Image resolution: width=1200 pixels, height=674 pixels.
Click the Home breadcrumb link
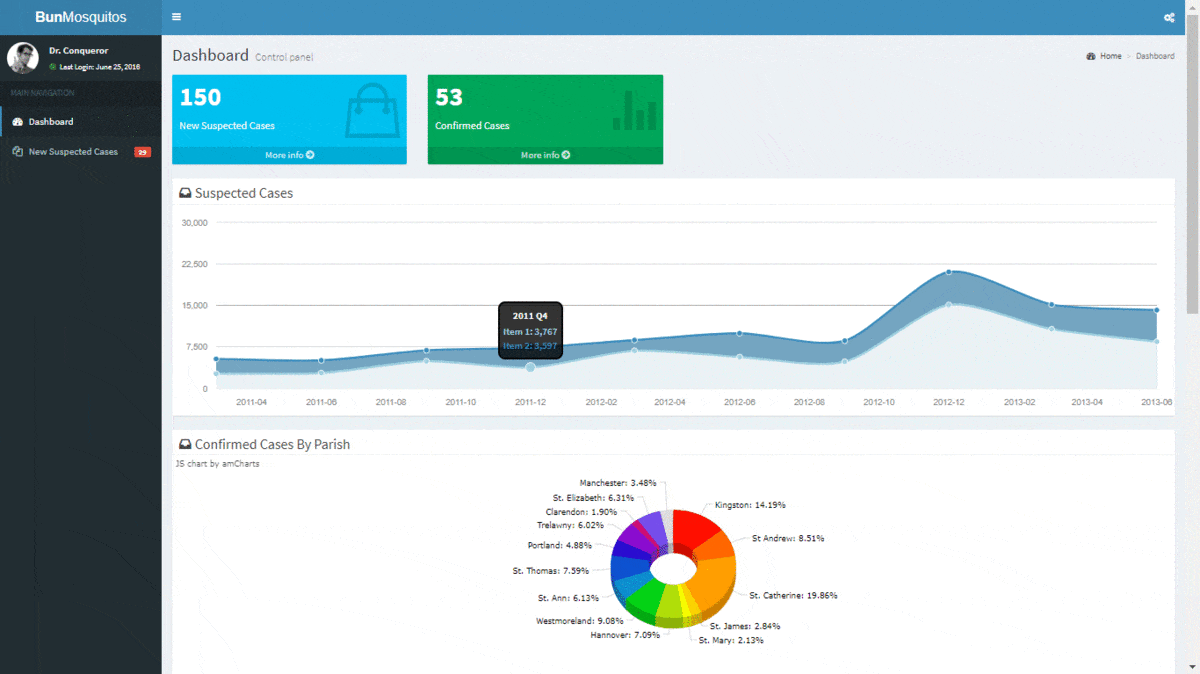(x=1111, y=56)
